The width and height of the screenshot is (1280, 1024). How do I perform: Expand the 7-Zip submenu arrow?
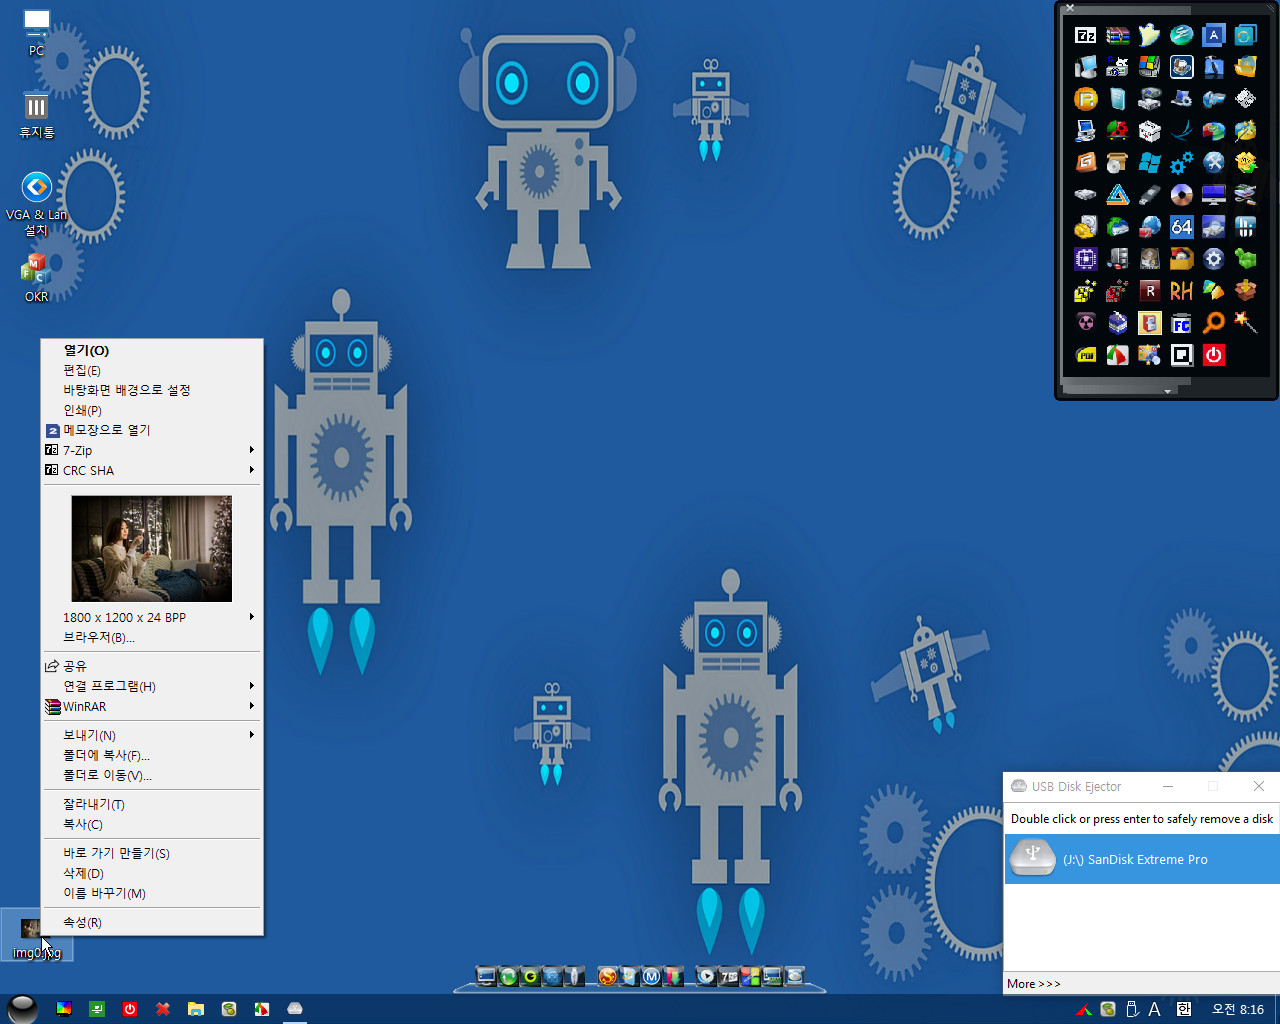tap(252, 450)
